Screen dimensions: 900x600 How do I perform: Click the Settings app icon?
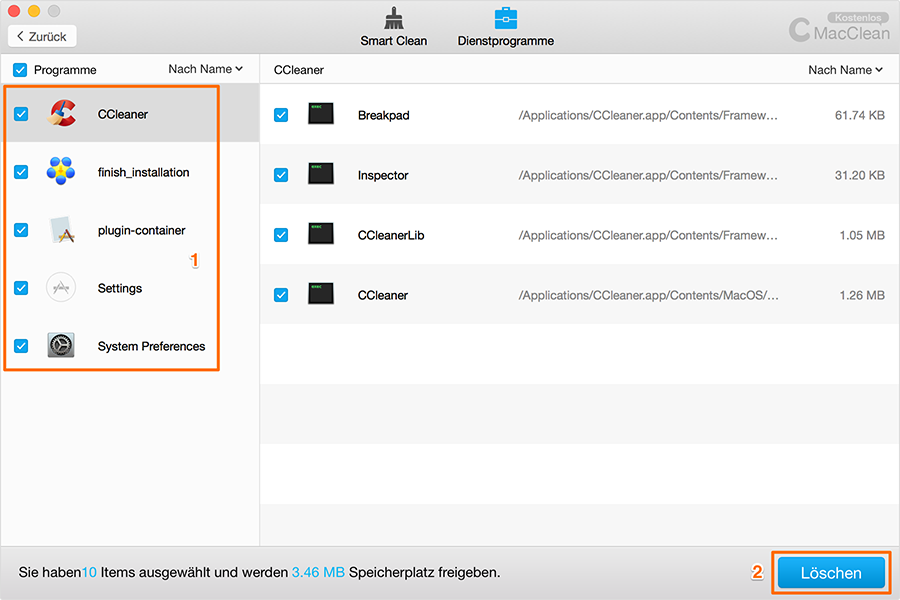(x=61, y=287)
